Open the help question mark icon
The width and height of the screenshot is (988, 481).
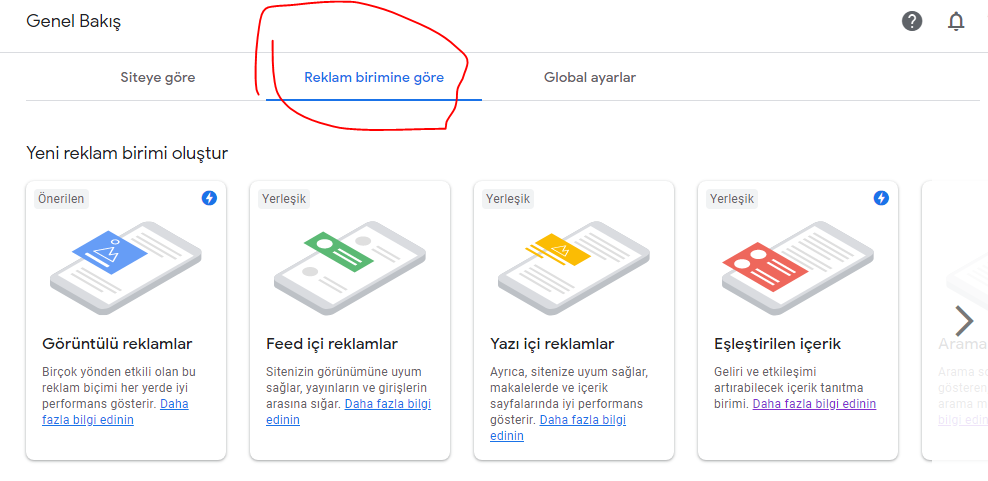(912, 21)
